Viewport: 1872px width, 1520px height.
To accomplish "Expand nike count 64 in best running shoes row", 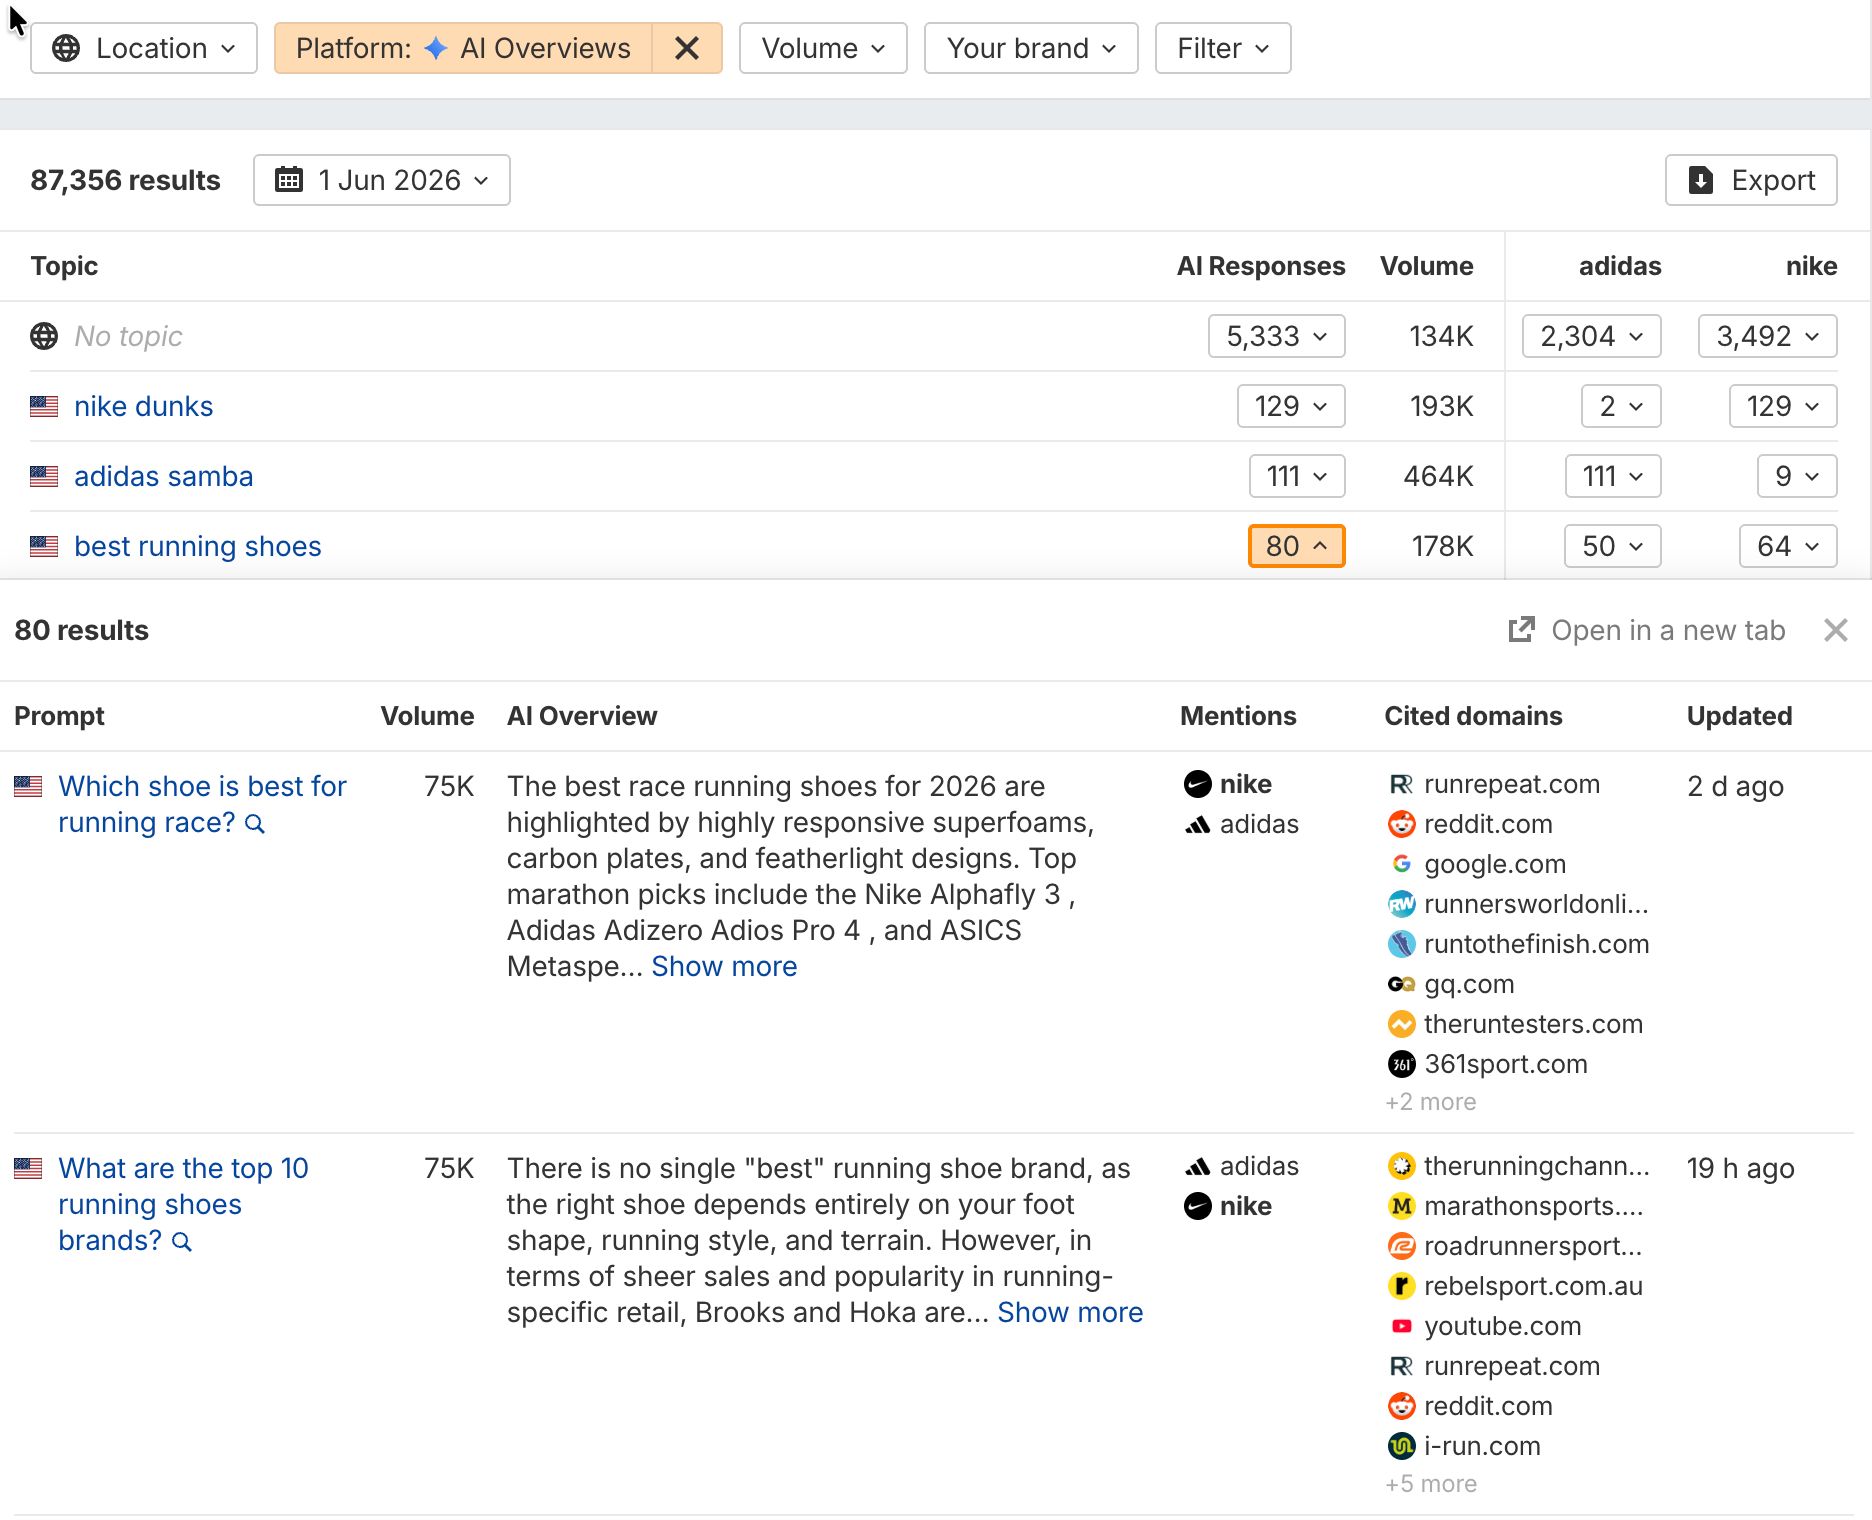I will point(1789,546).
